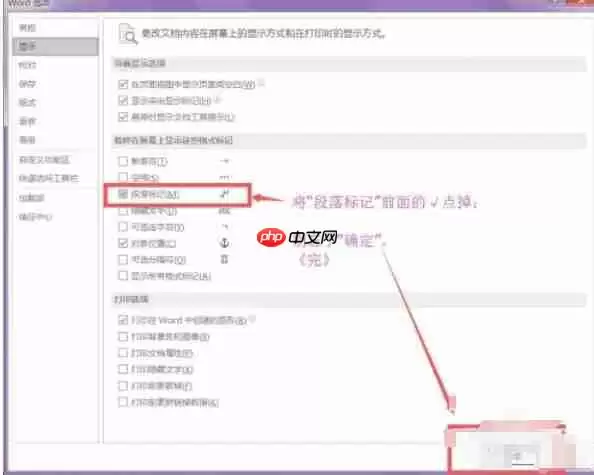
Task: Click the dots icon beside 空格
Action: coord(225,177)
